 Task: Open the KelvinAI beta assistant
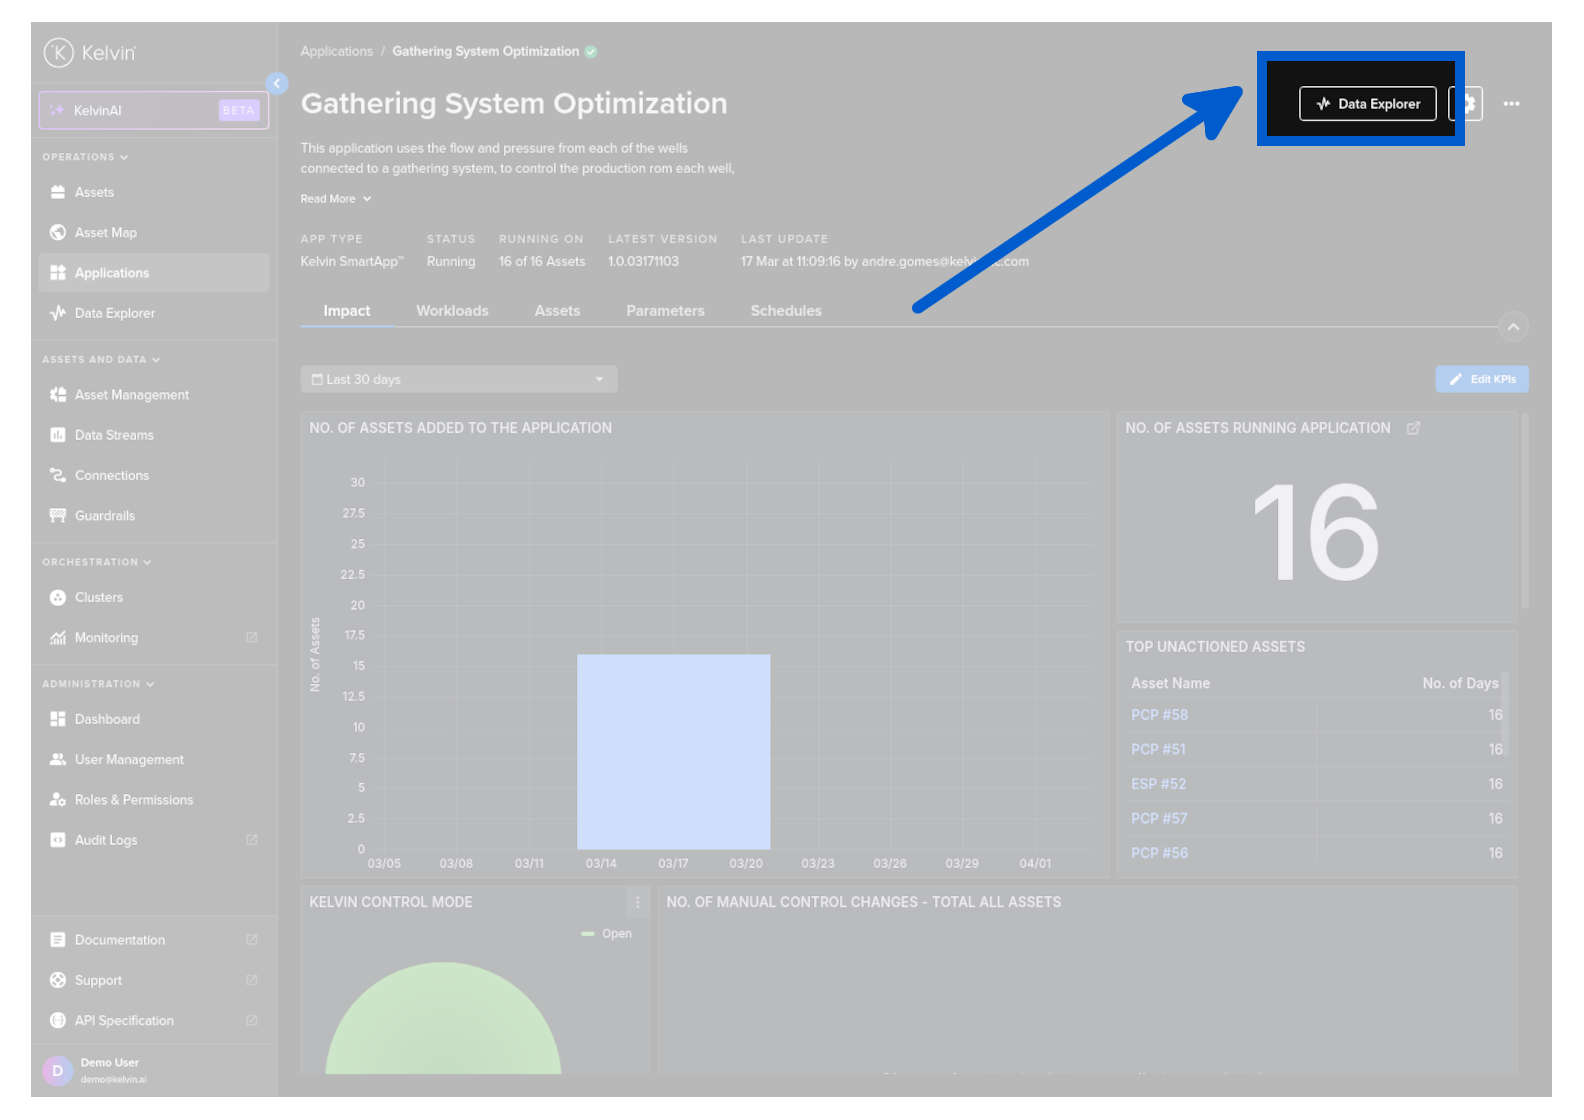click(x=153, y=111)
